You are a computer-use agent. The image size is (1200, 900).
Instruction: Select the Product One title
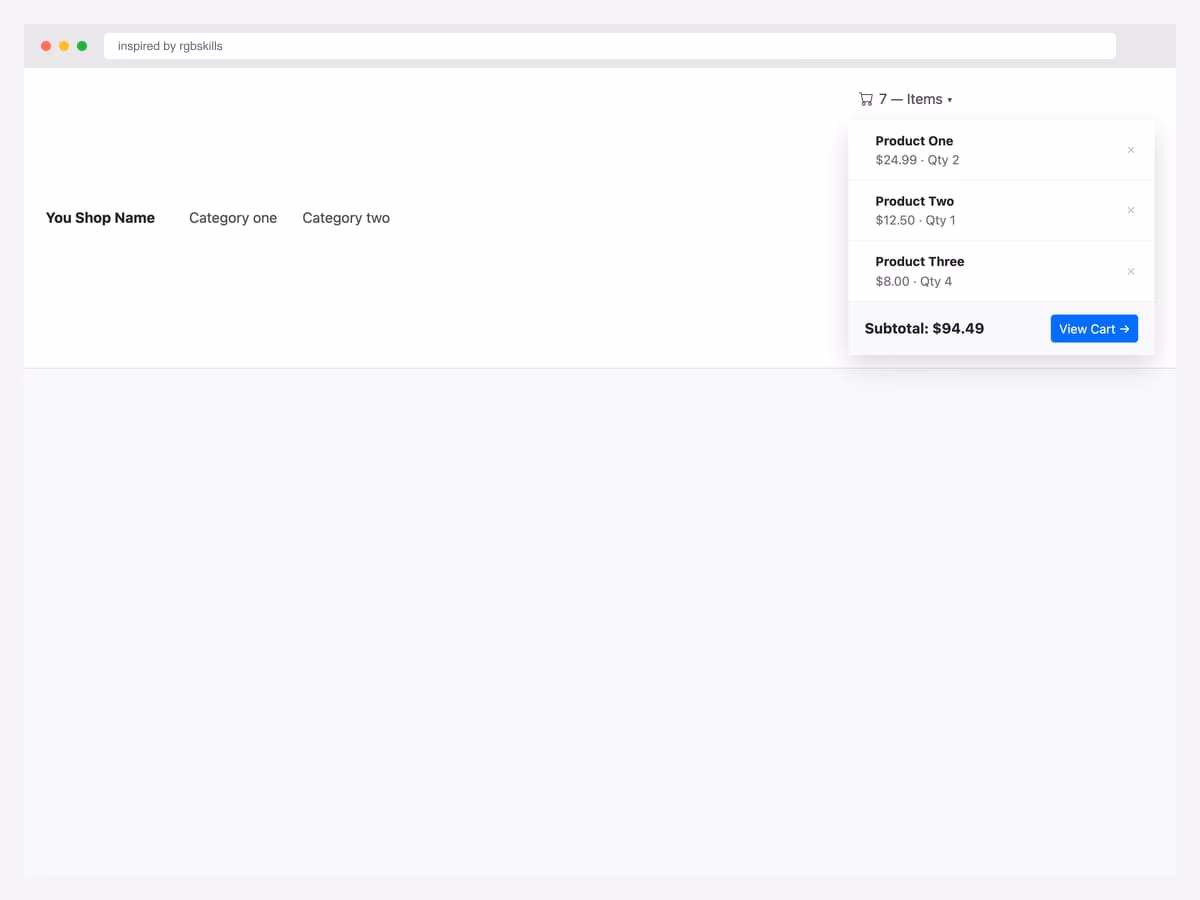[914, 141]
